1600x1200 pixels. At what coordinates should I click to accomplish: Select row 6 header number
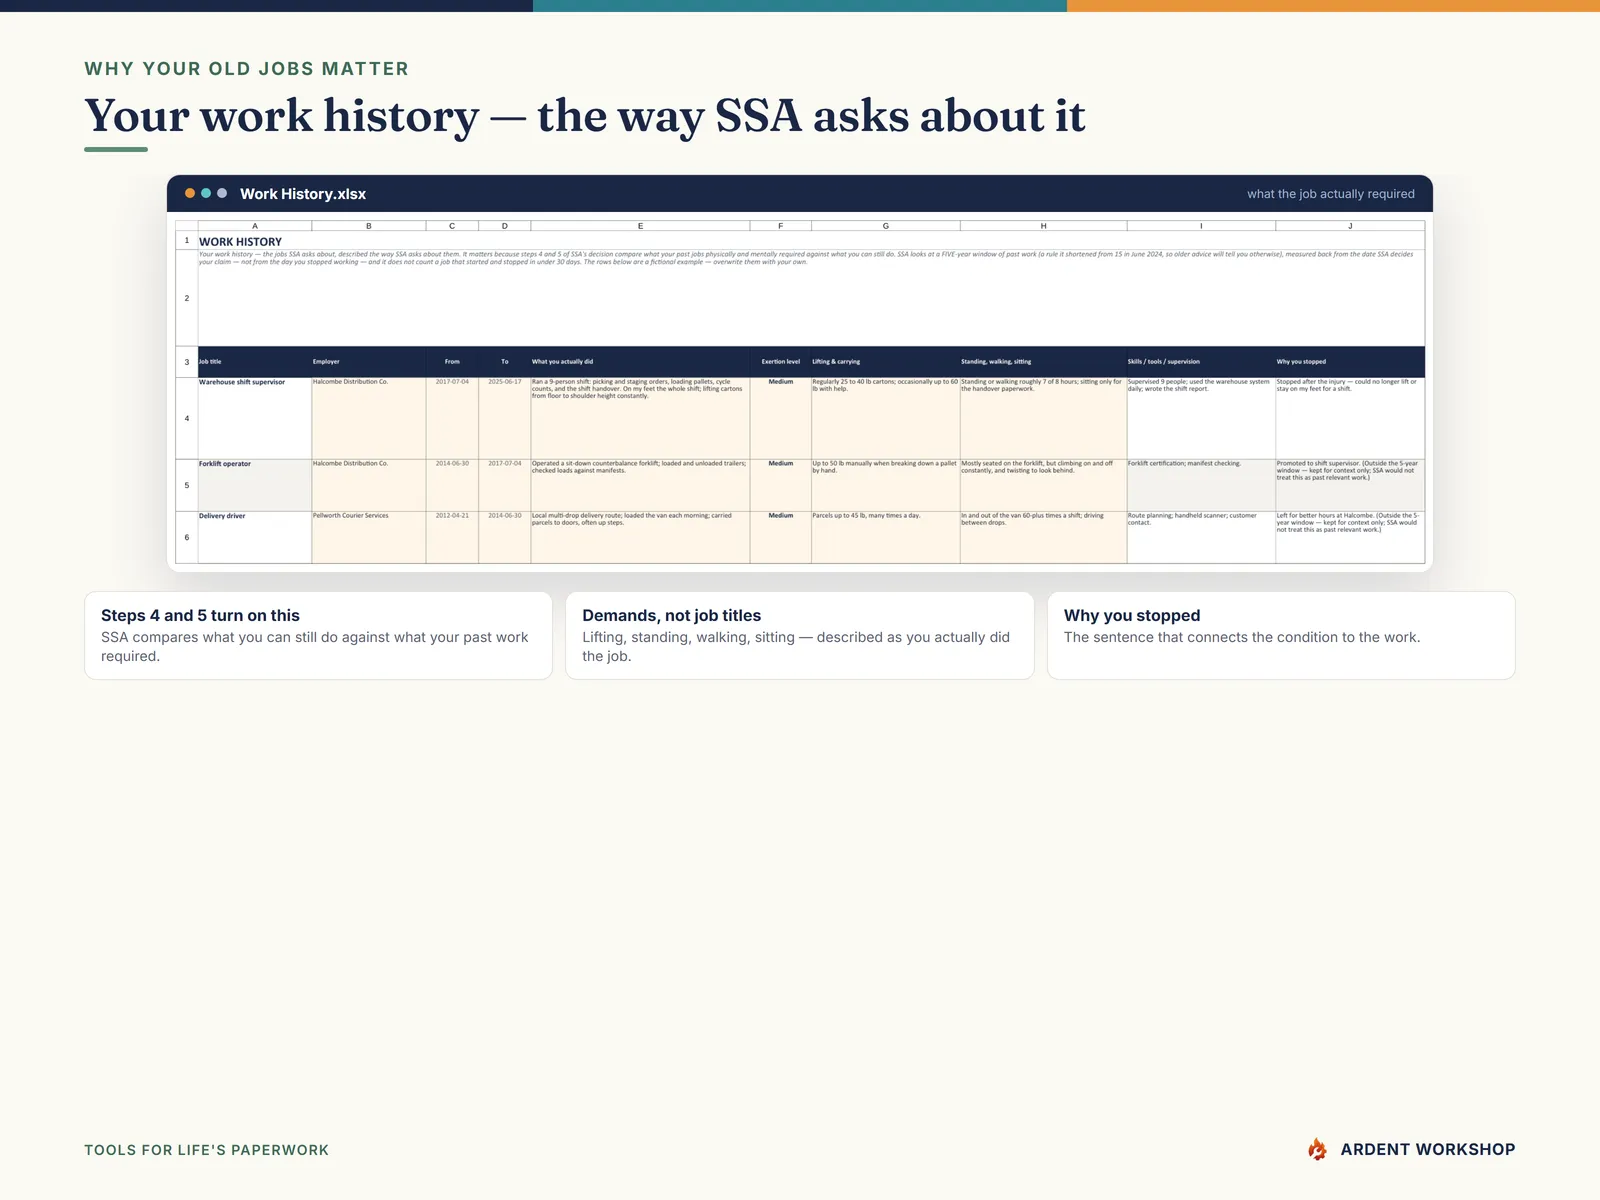[x=187, y=537]
